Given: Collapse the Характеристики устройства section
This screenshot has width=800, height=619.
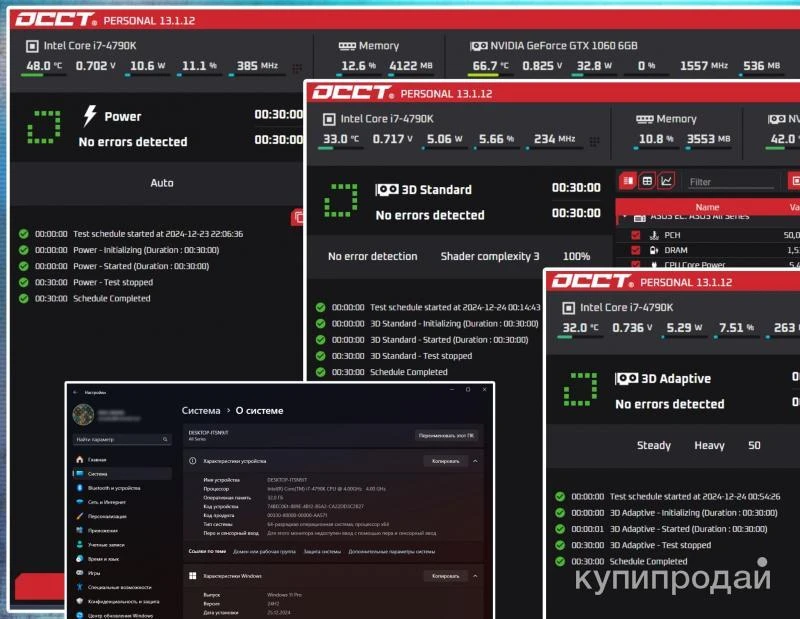Looking at the screenshot, I should [x=475, y=462].
